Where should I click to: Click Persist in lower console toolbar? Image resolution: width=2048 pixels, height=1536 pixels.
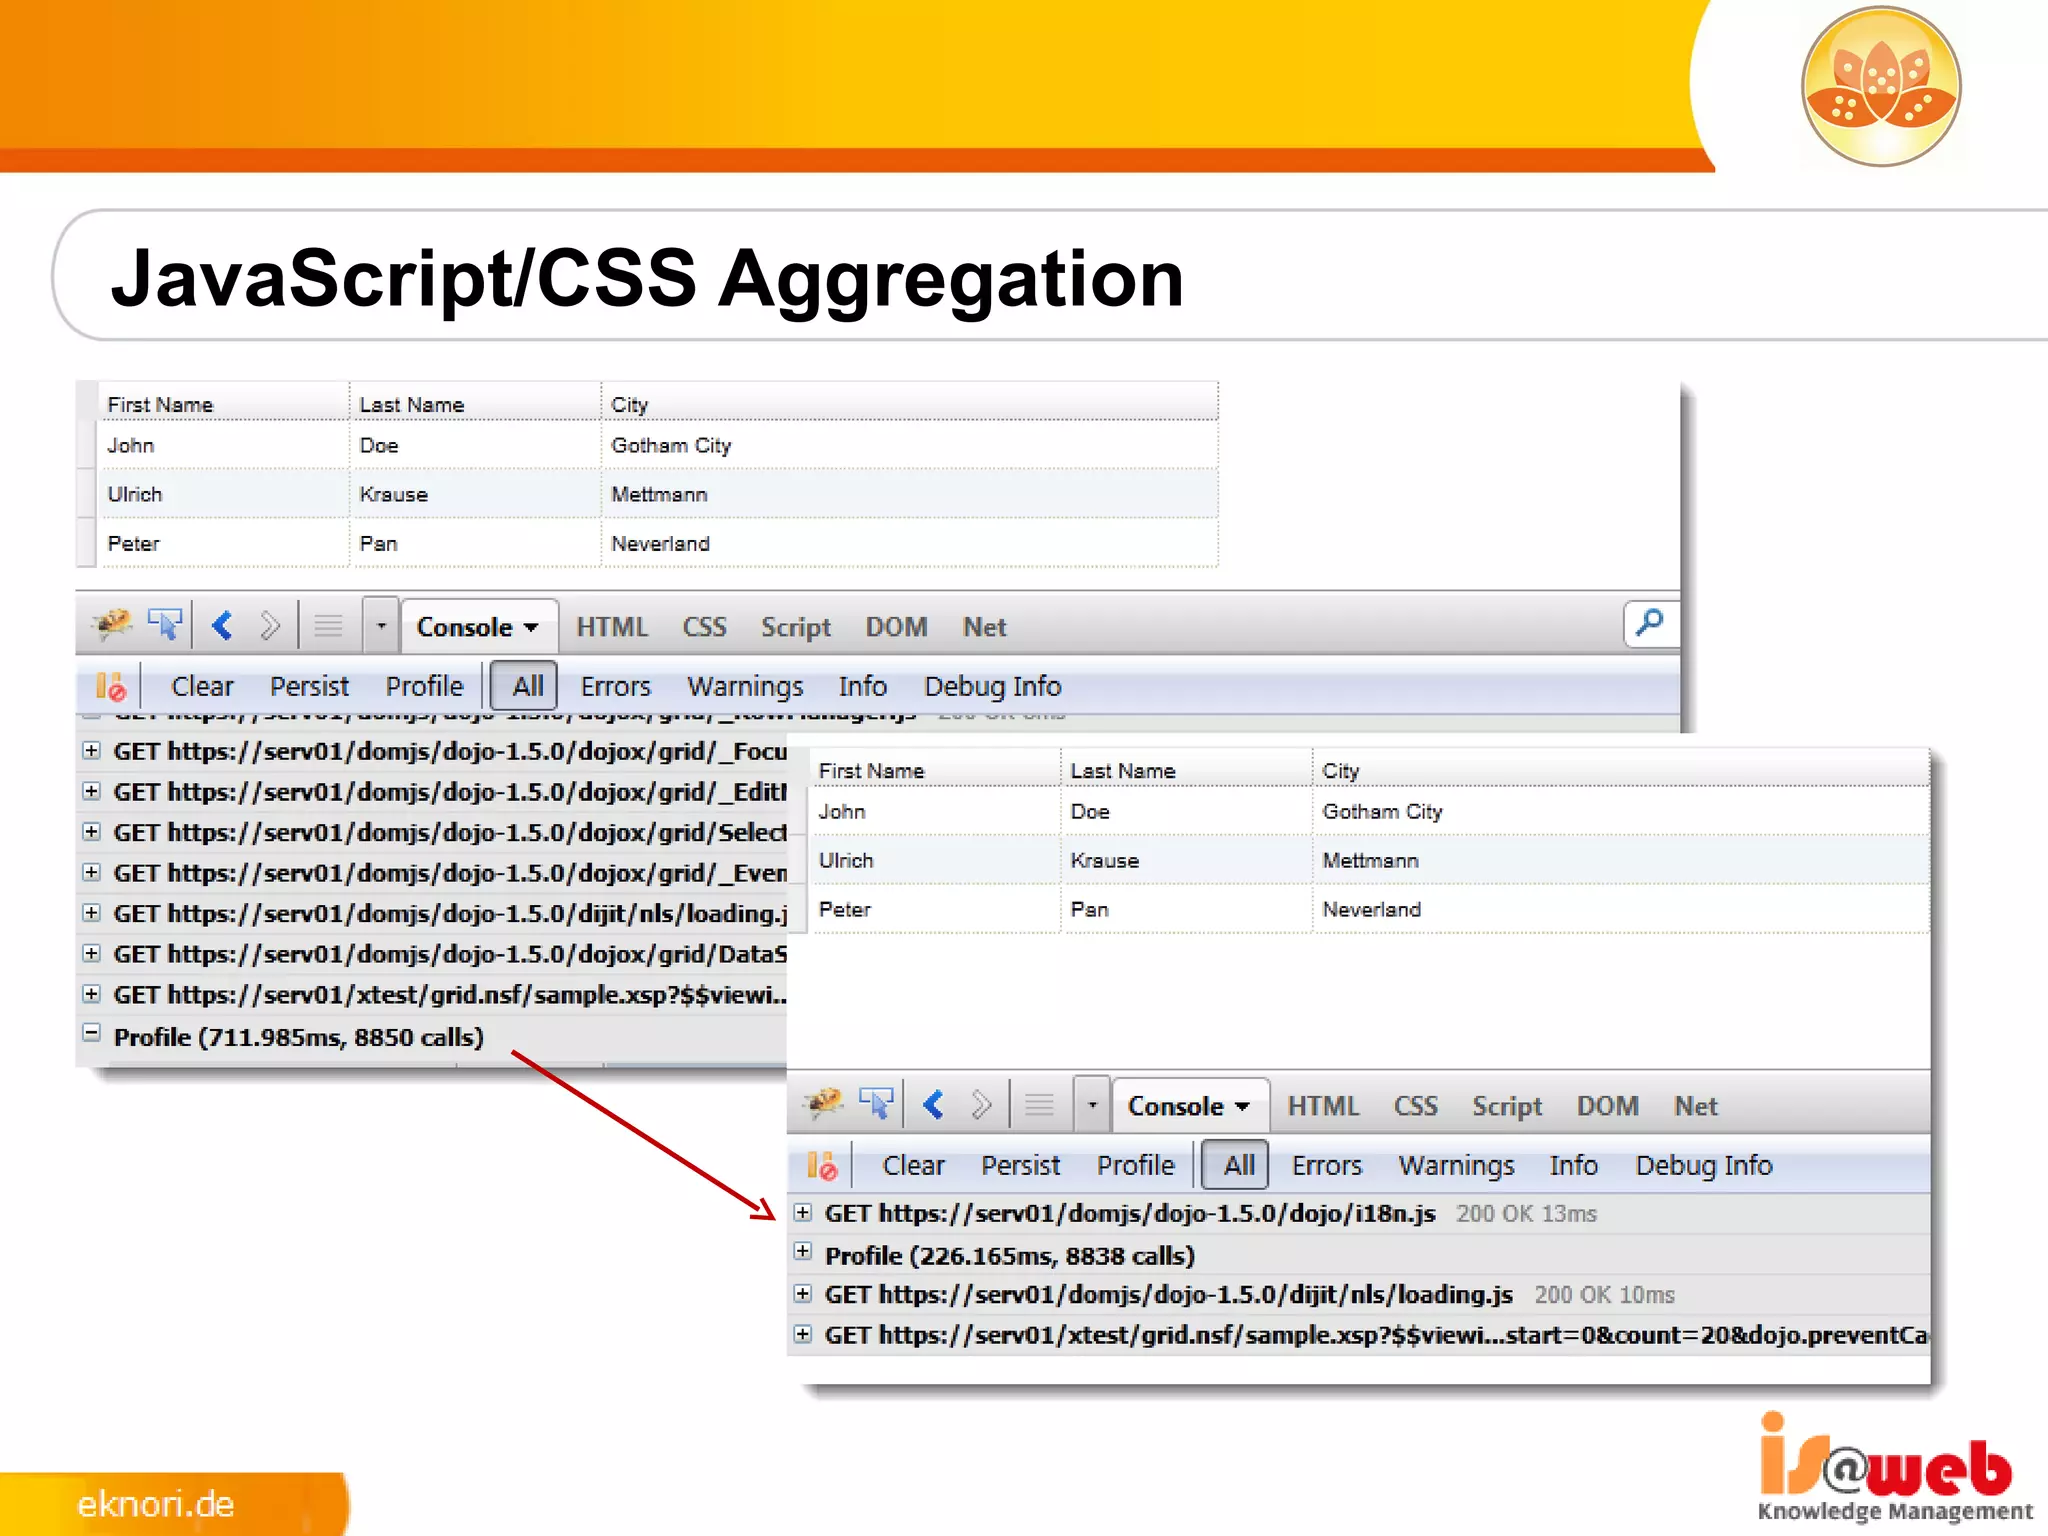pyautogui.click(x=1020, y=1165)
